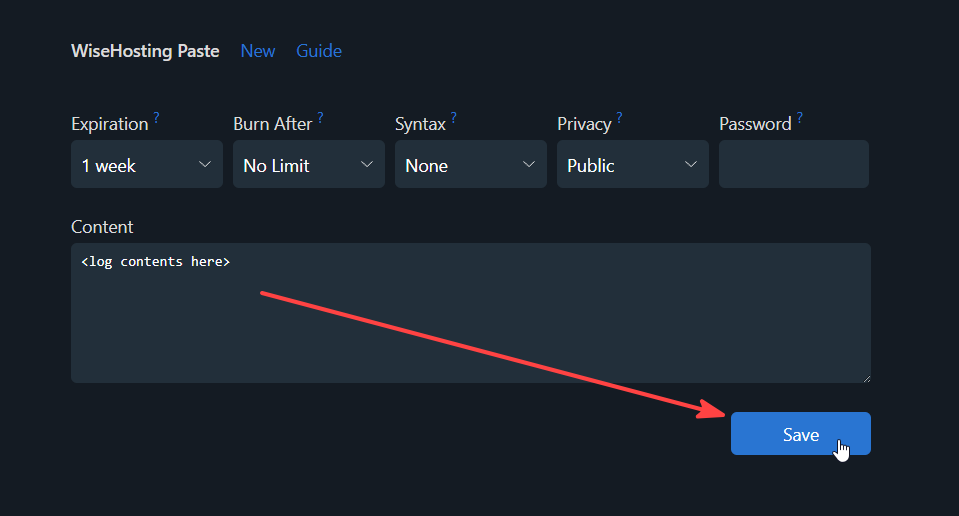Click the blue Save button

(801, 433)
